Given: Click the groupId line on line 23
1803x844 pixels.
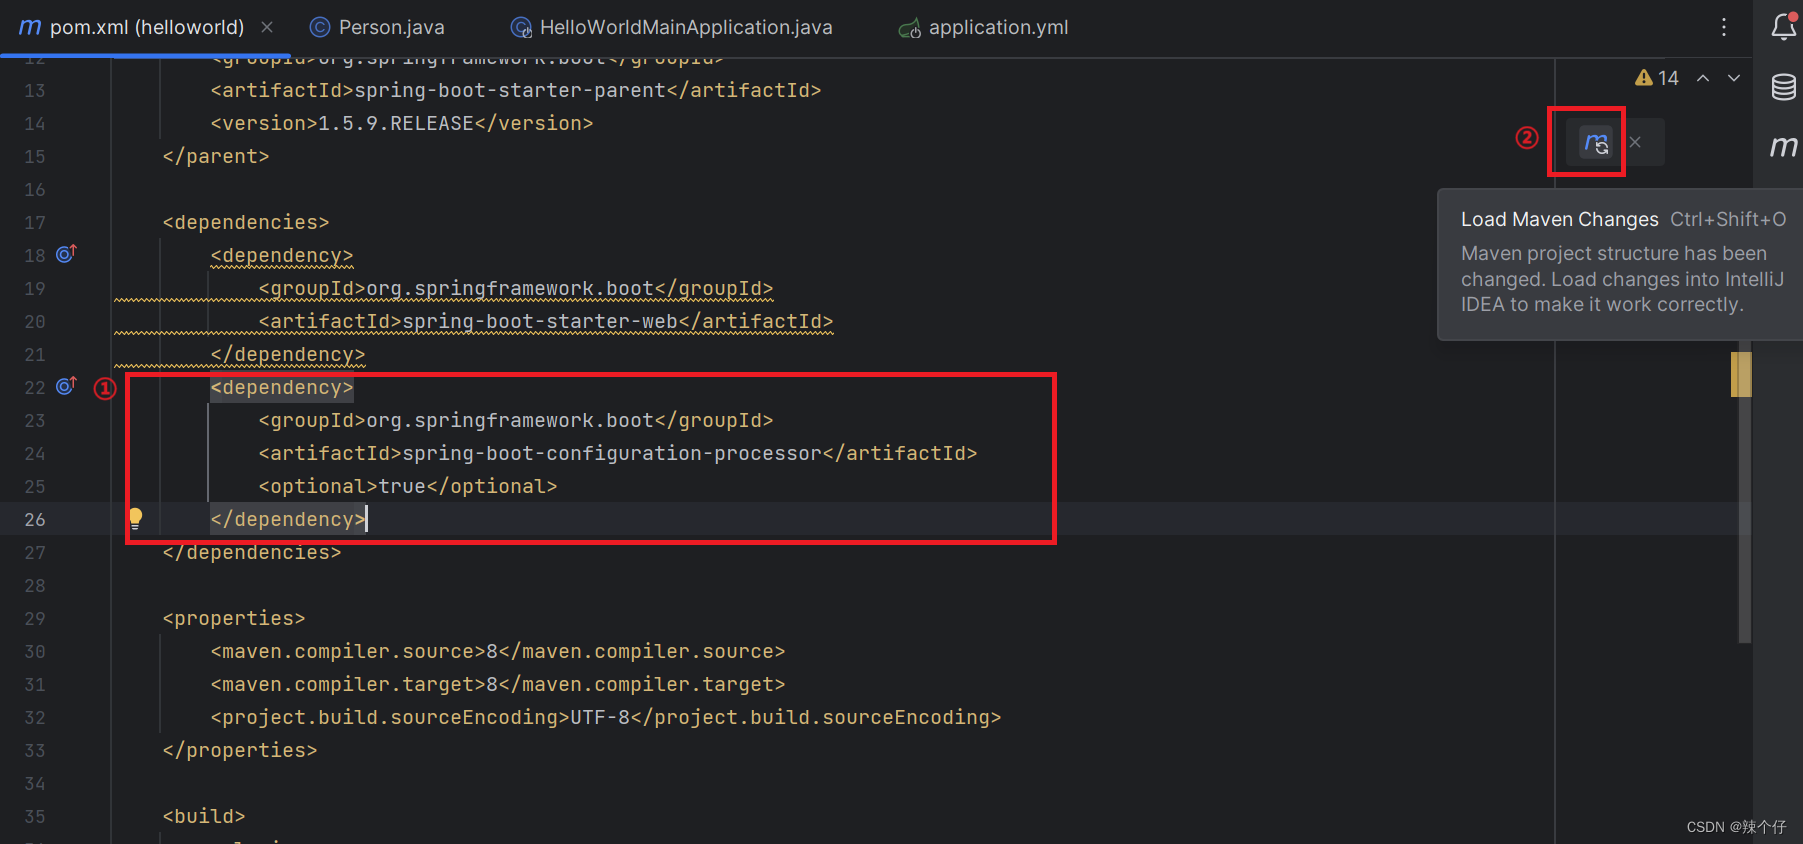Looking at the screenshot, I should [516, 420].
